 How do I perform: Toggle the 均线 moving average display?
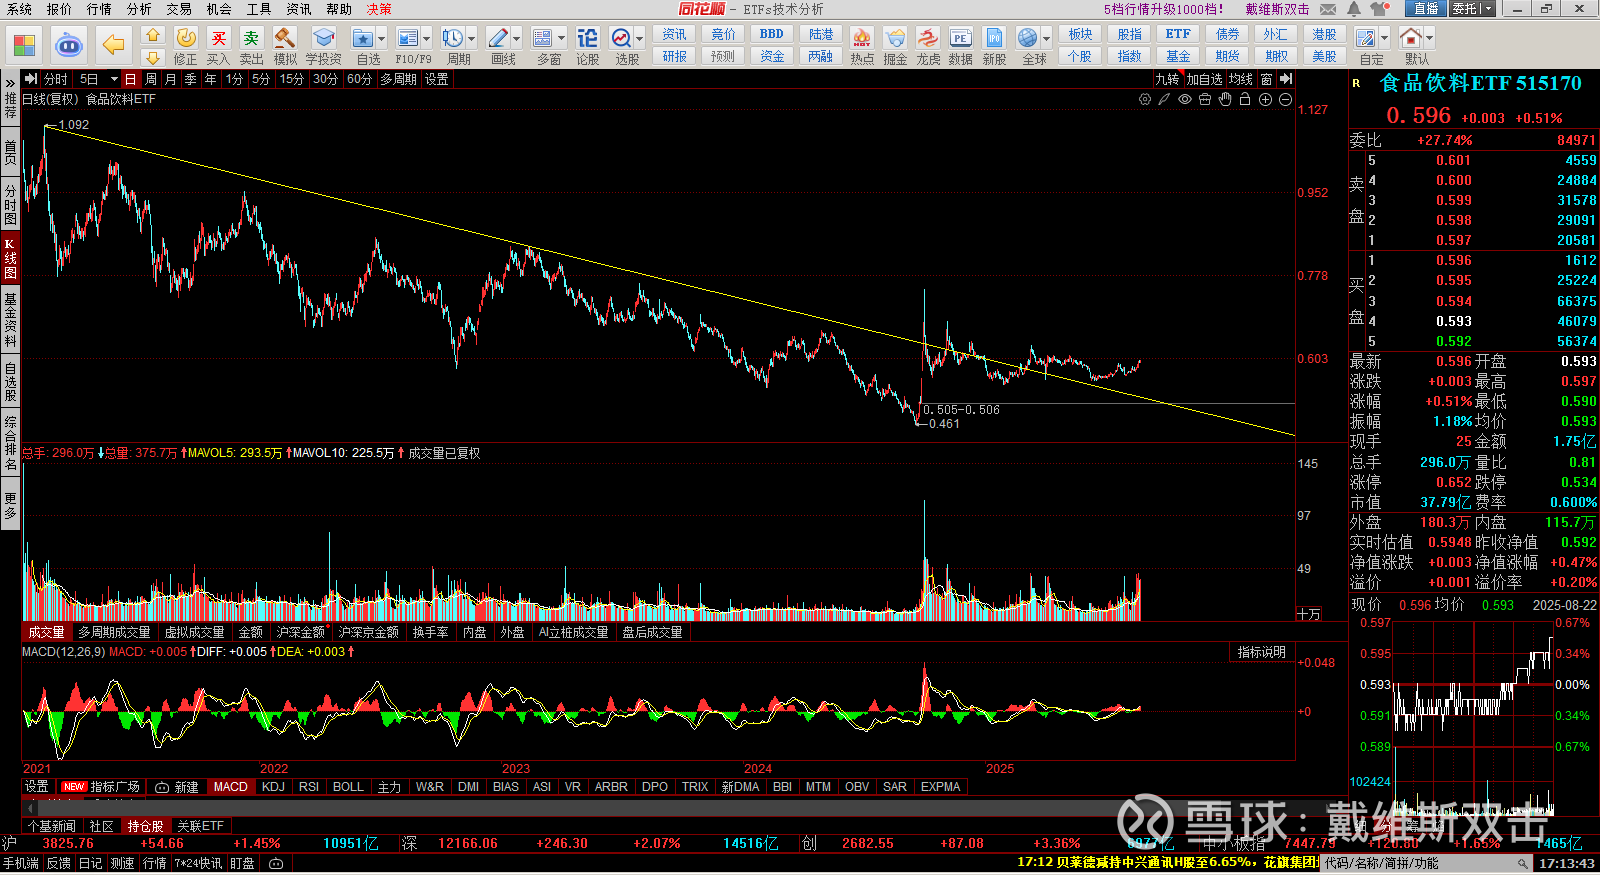[1241, 79]
